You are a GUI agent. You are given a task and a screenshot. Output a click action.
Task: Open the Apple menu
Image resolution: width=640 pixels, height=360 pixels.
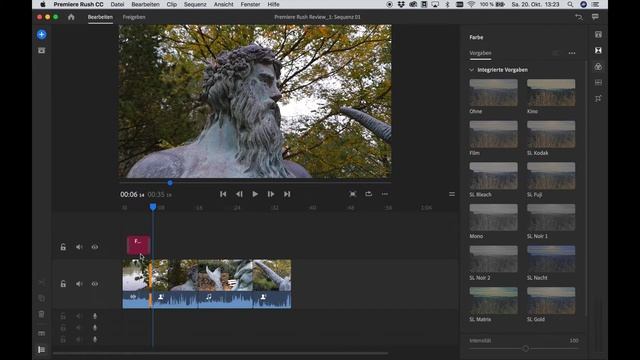point(43,4)
